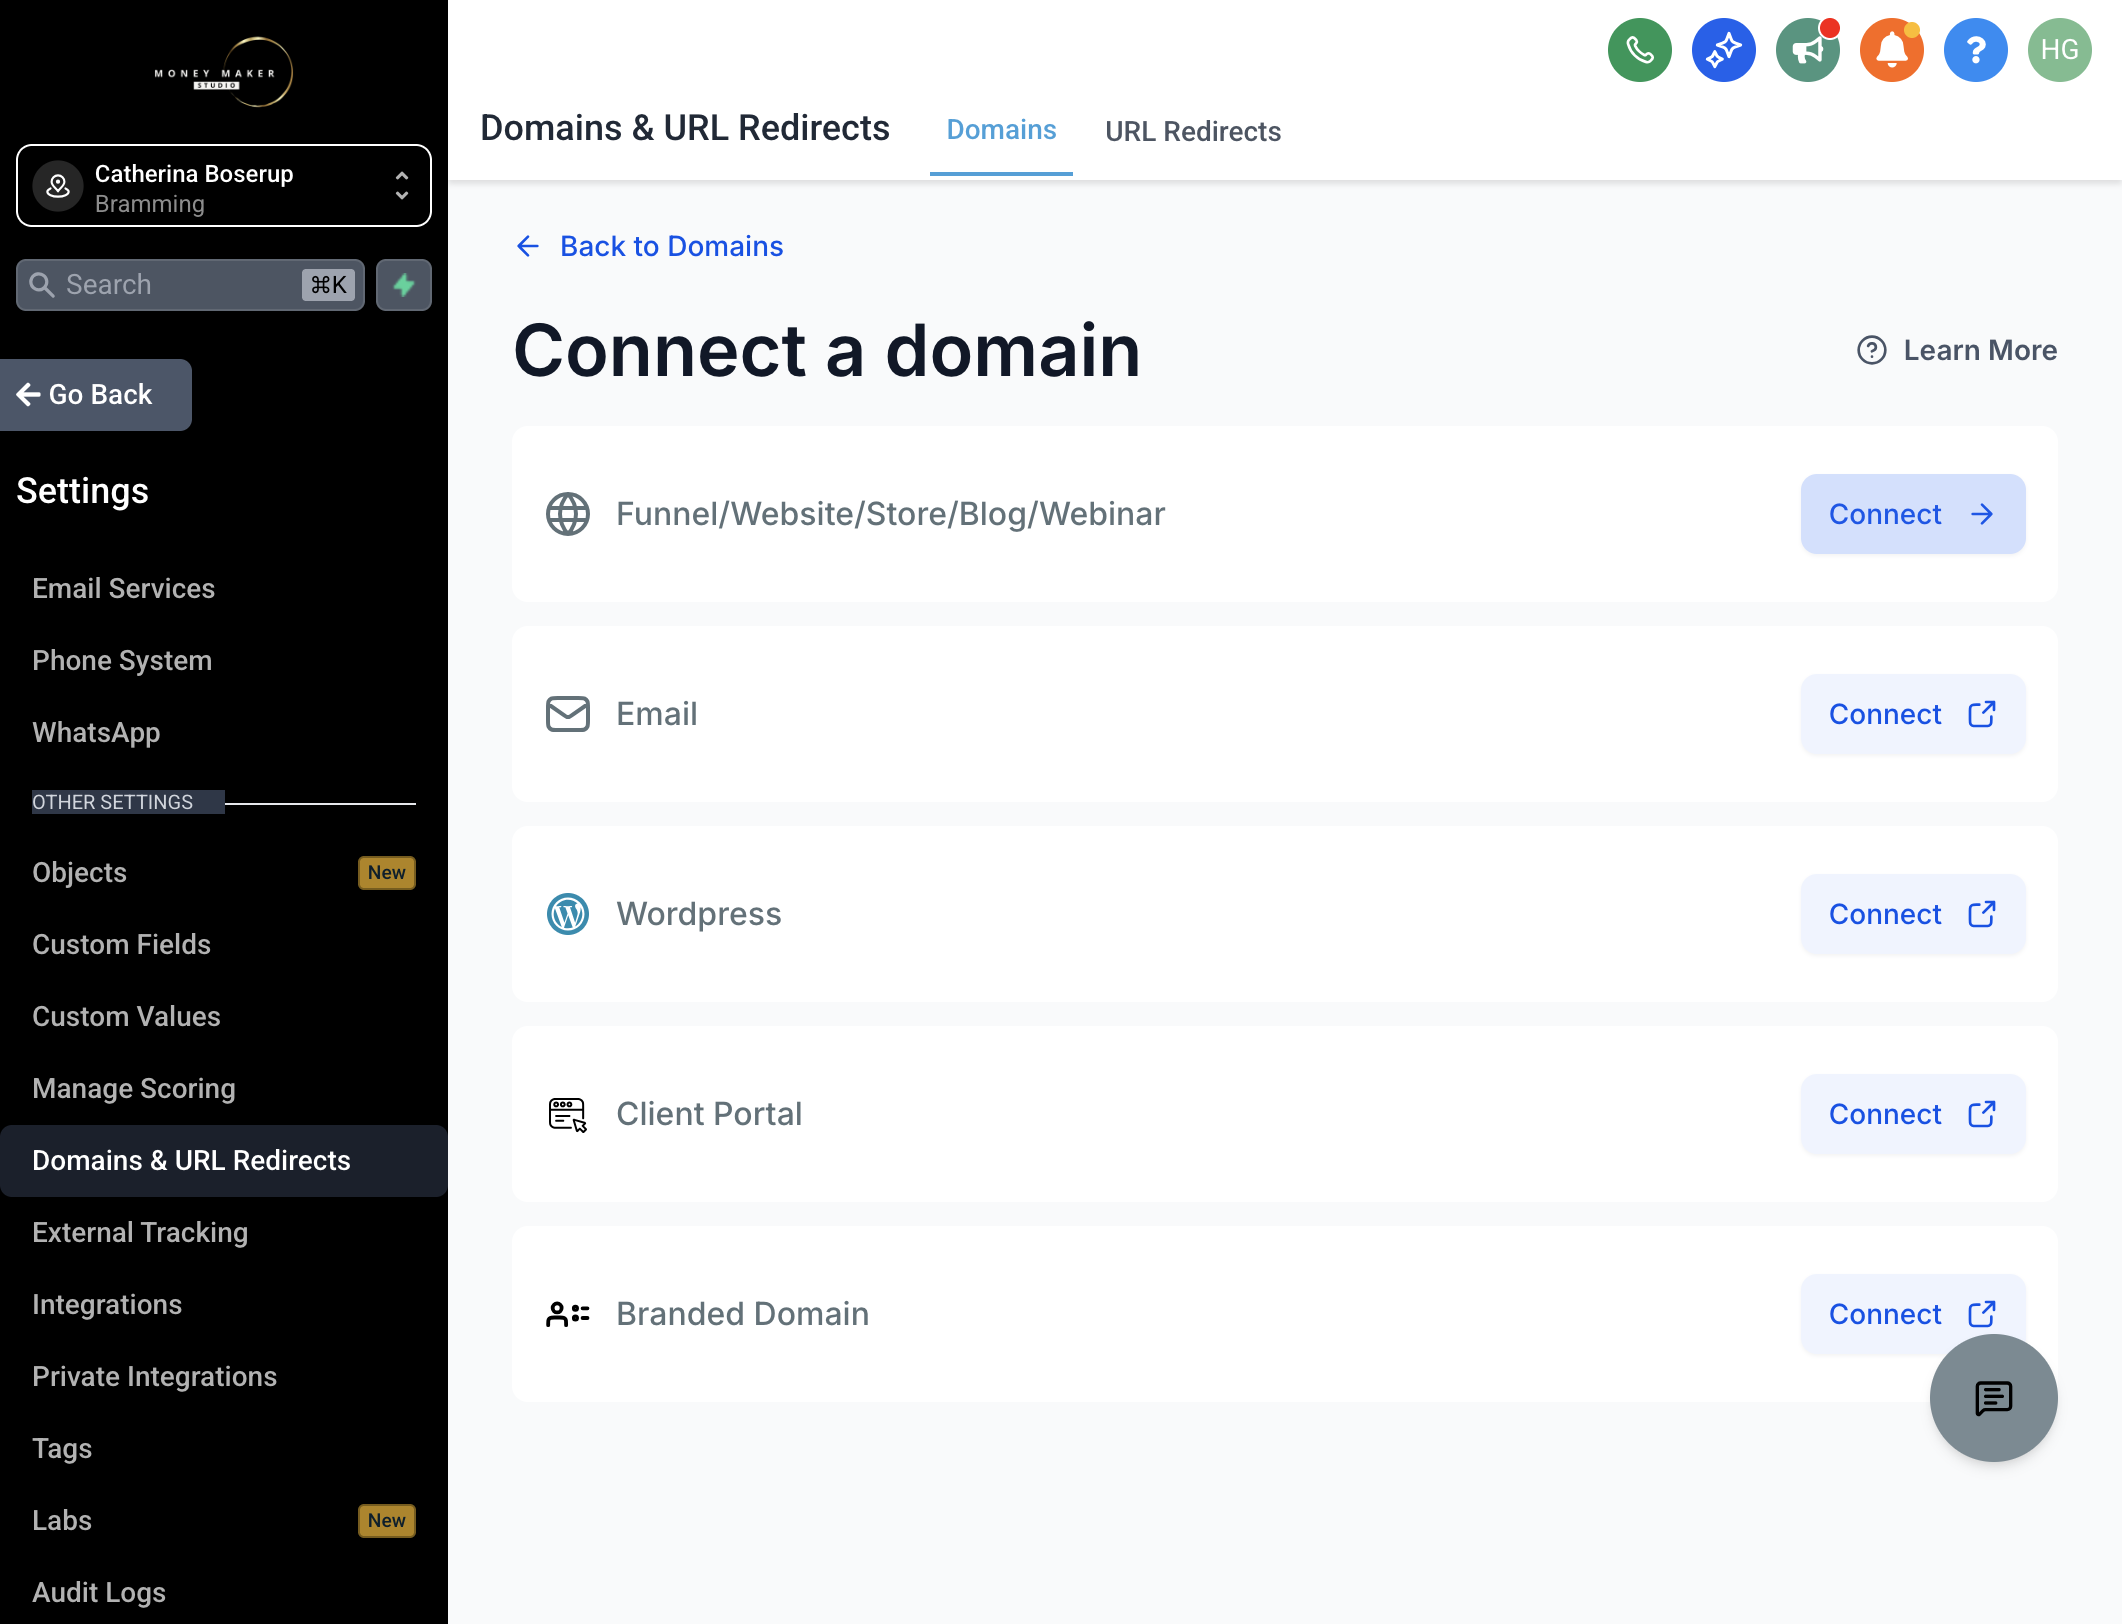The width and height of the screenshot is (2122, 1624).
Task: Switch to the URL Redirects tab
Action: point(1193,131)
